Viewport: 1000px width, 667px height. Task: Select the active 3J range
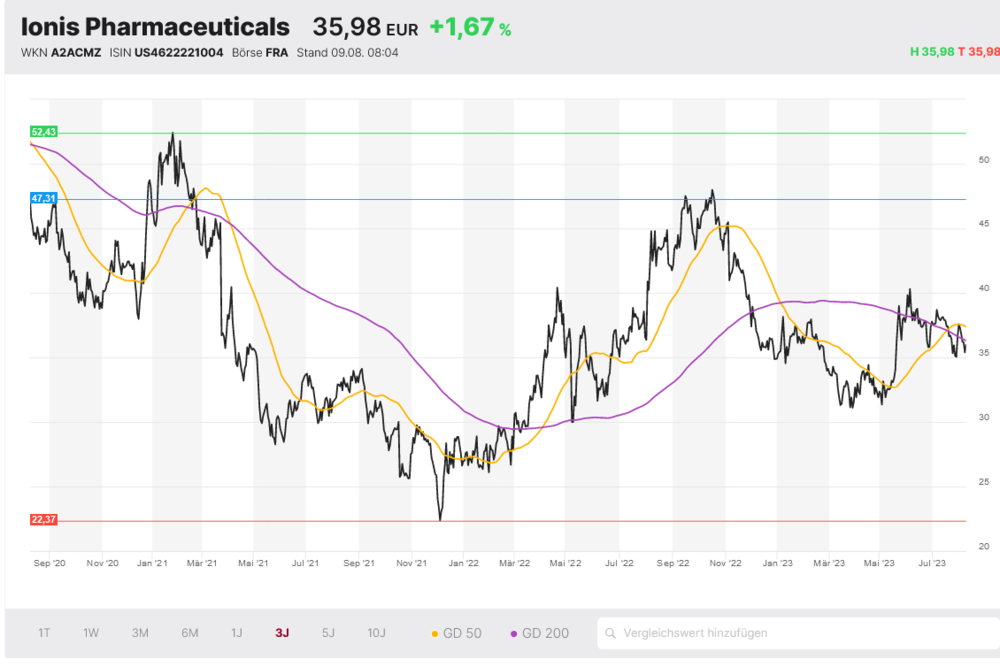(282, 633)
